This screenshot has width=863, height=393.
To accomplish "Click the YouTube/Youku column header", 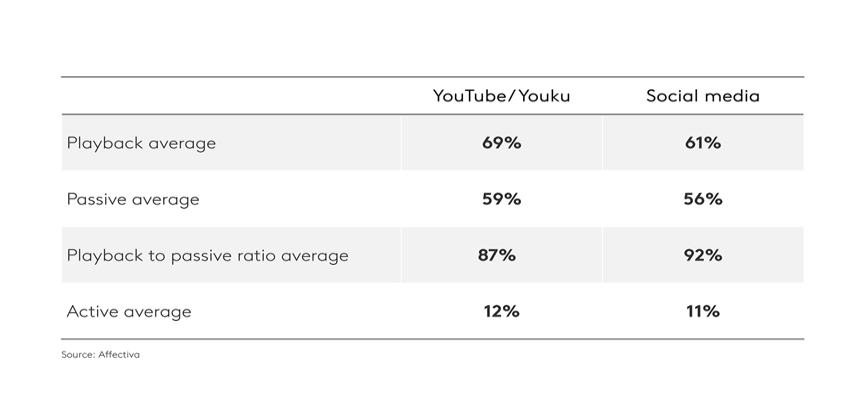I will pos(501,96).
